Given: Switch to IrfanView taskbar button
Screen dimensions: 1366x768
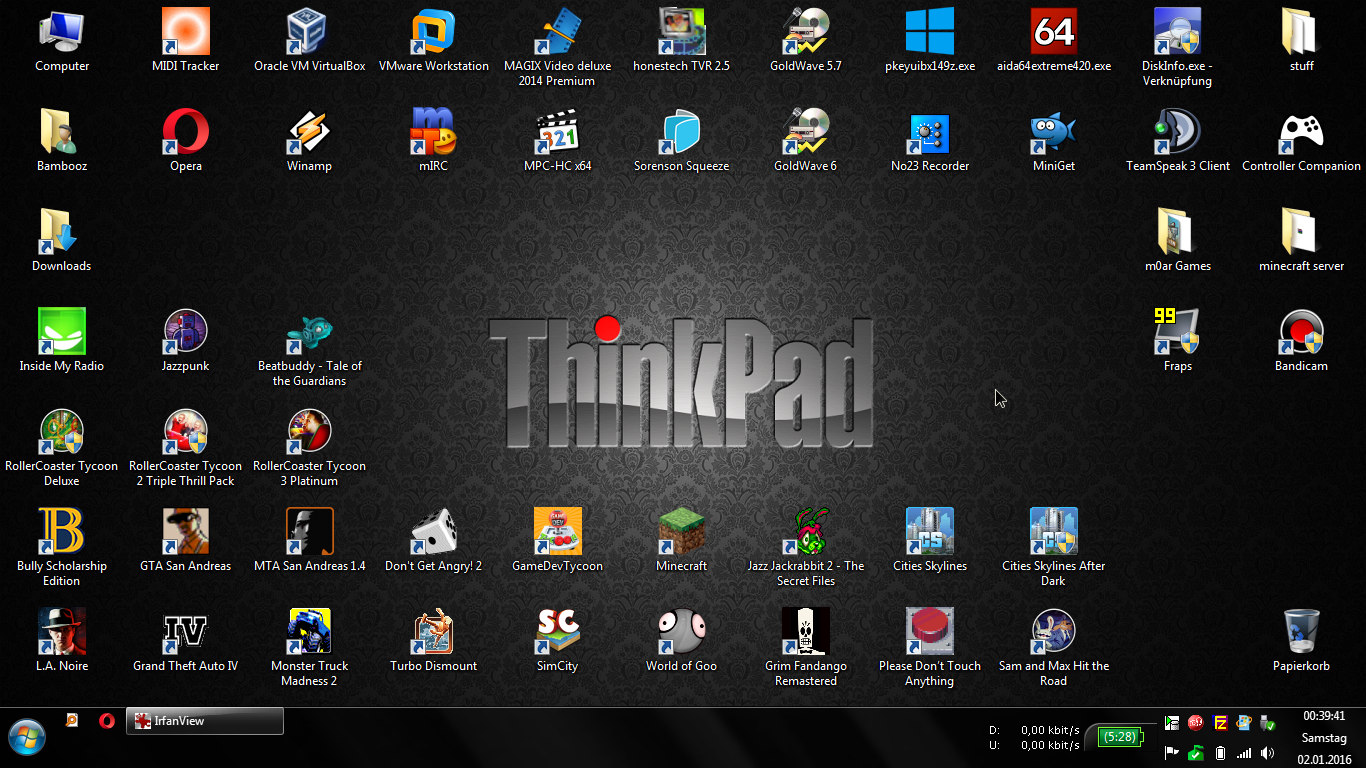Looking at the screenshot, I should tap(205, 721).
